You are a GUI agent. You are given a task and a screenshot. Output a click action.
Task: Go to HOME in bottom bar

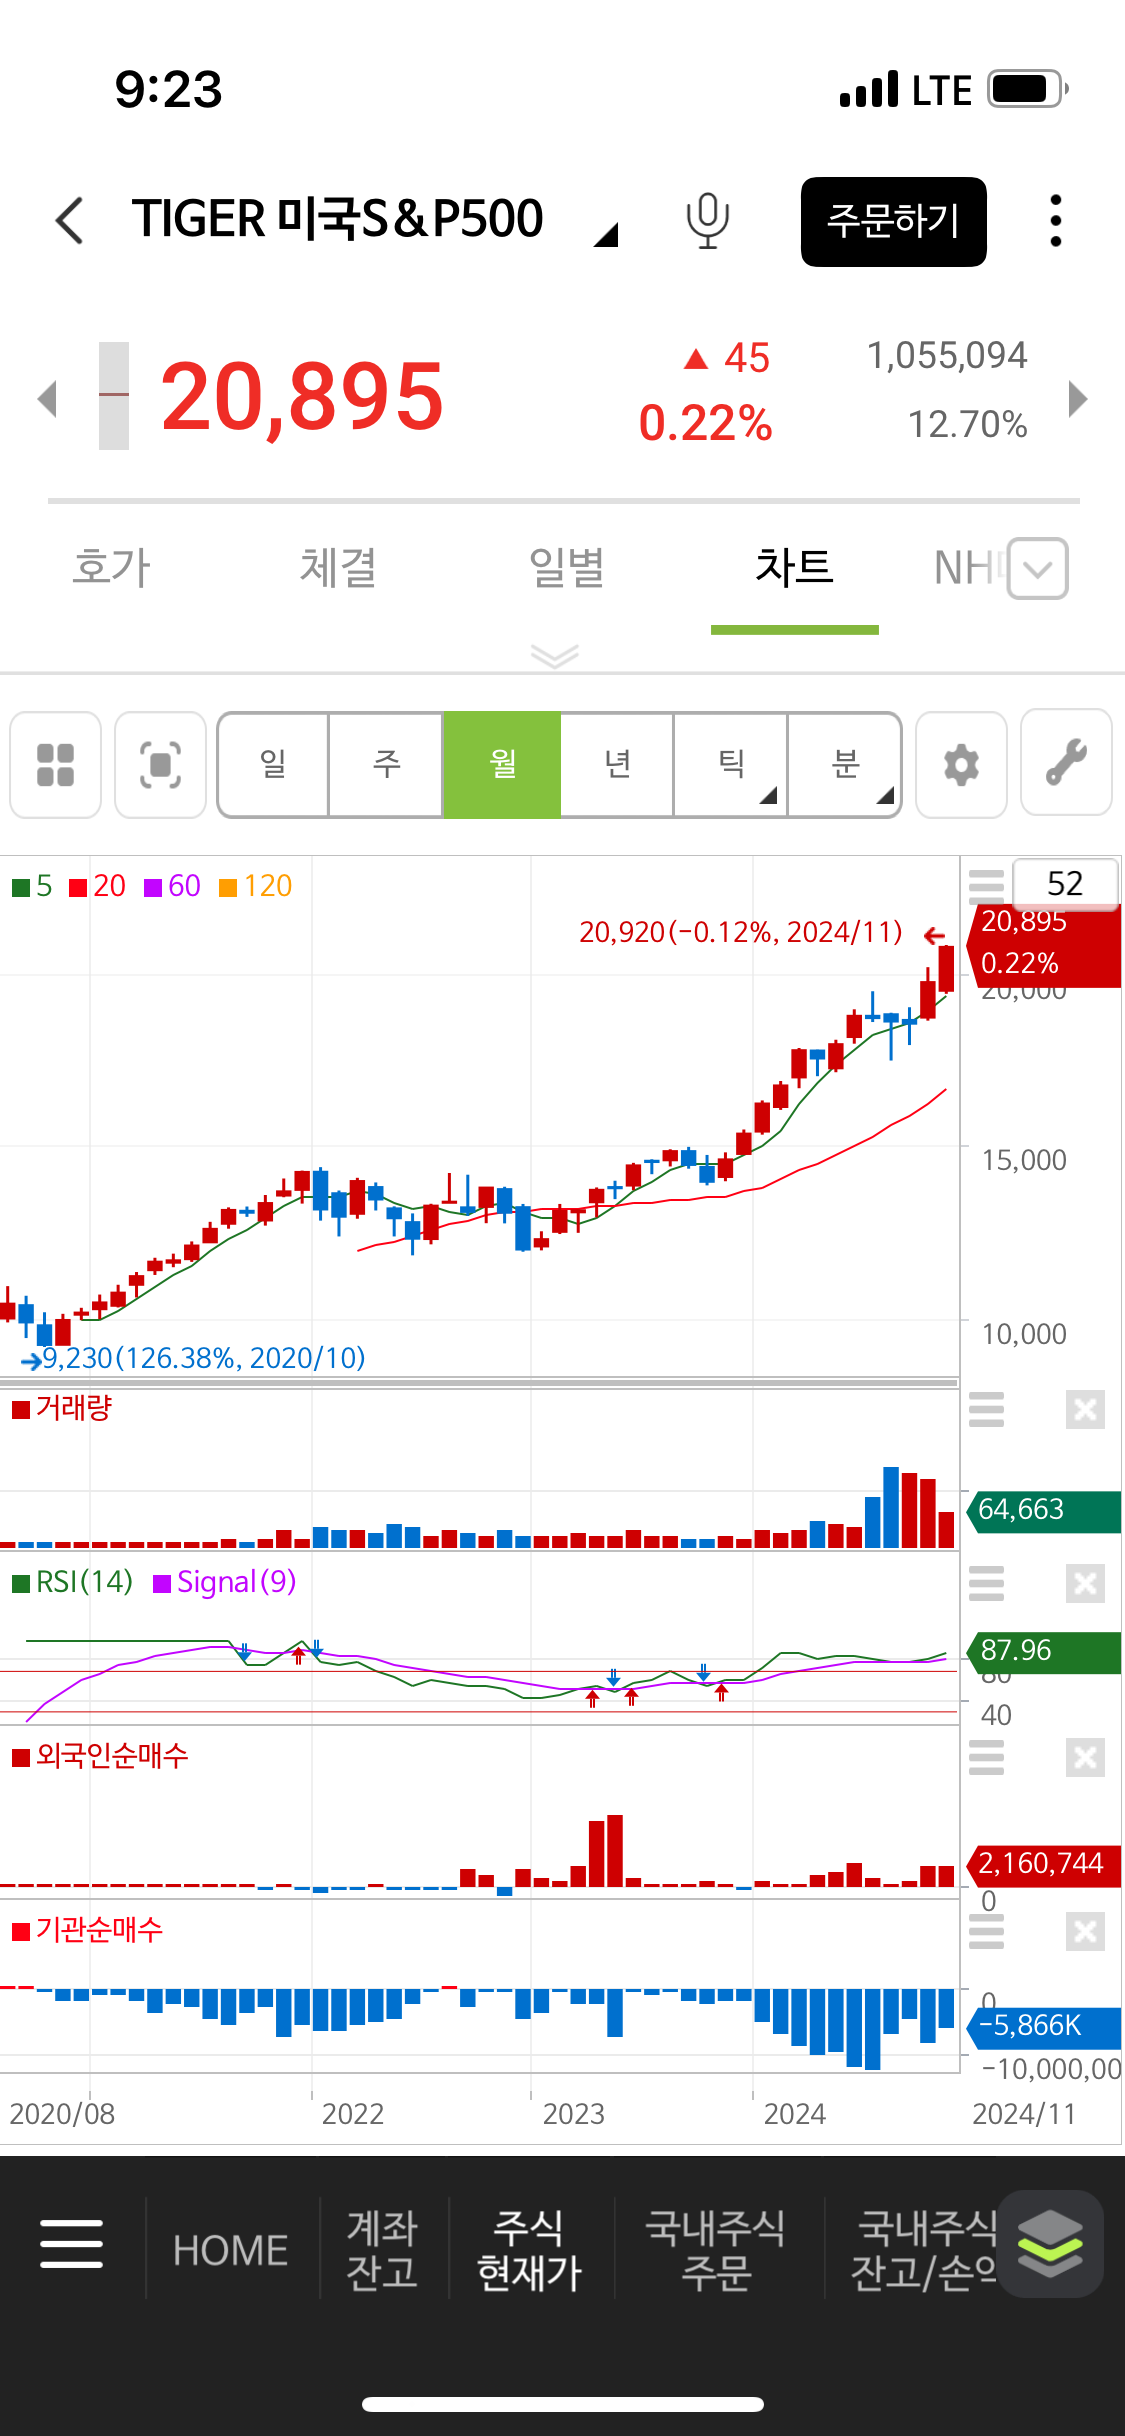pos(230,2250)
